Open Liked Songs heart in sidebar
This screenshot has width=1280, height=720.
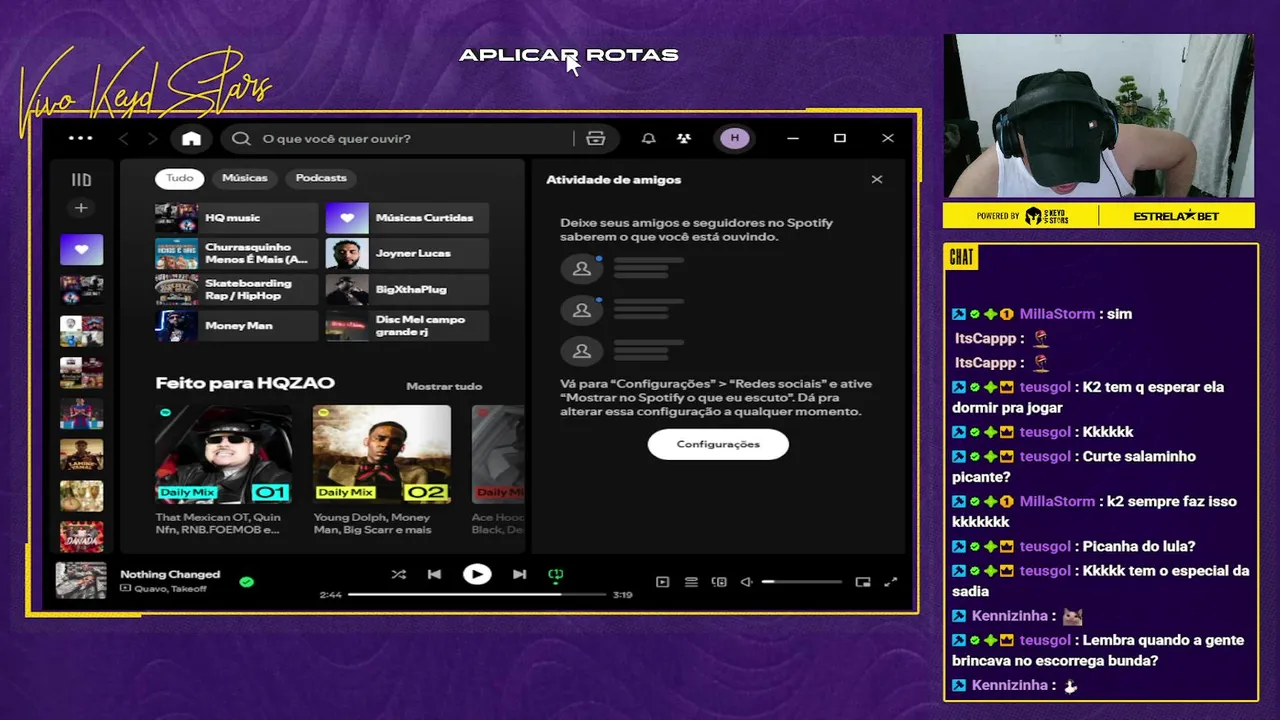click(81, 249)
